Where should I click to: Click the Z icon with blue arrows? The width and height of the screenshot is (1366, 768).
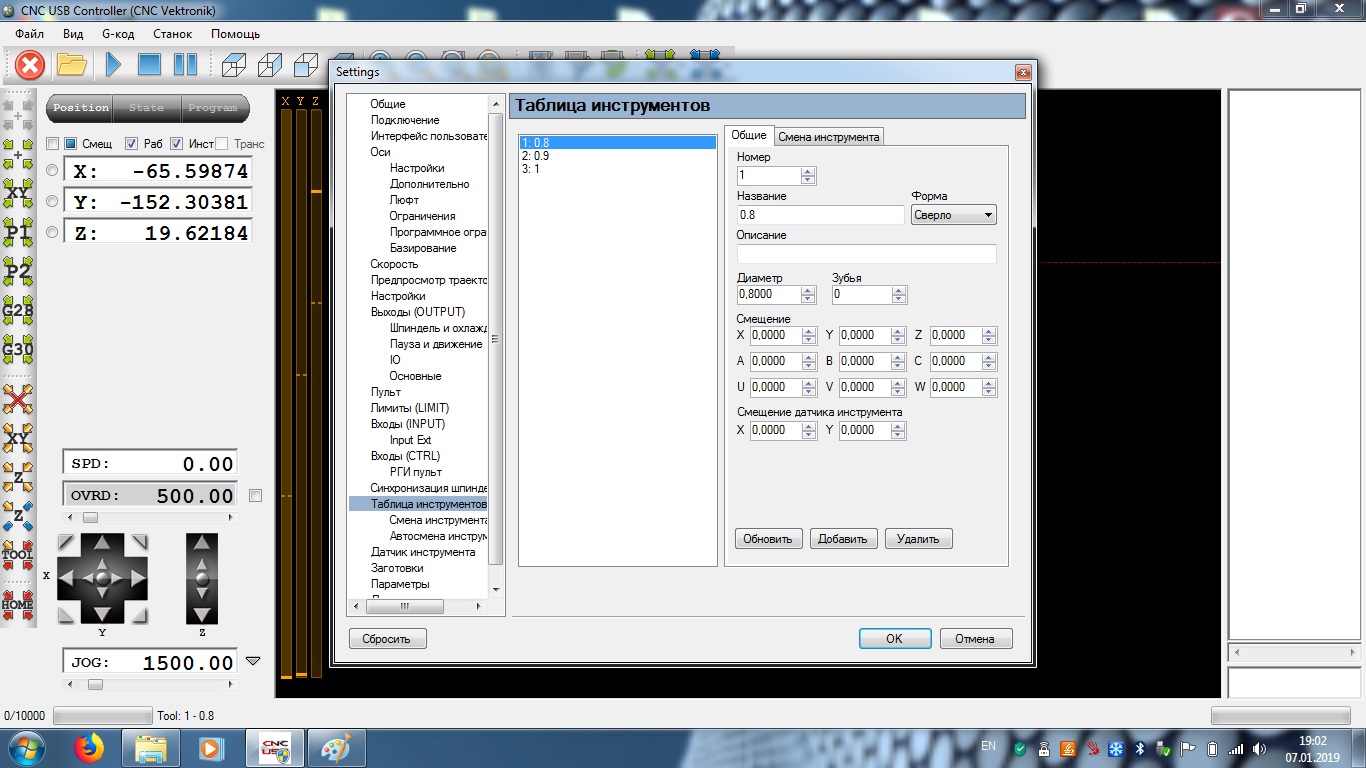coord(18,516)
